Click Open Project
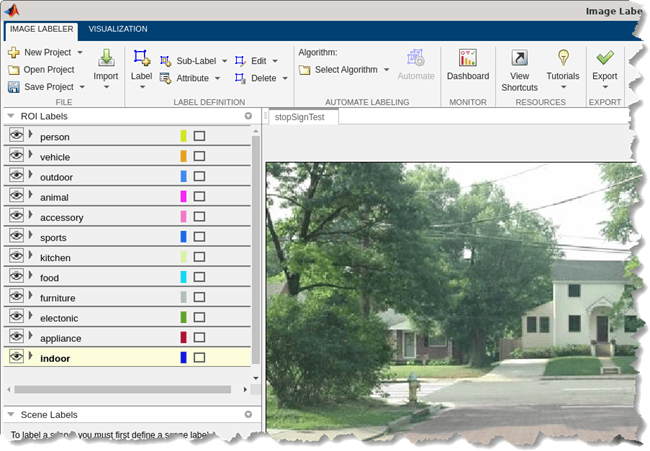The width and height of the screenshot is (650, 451). click(x=41, y=70)
